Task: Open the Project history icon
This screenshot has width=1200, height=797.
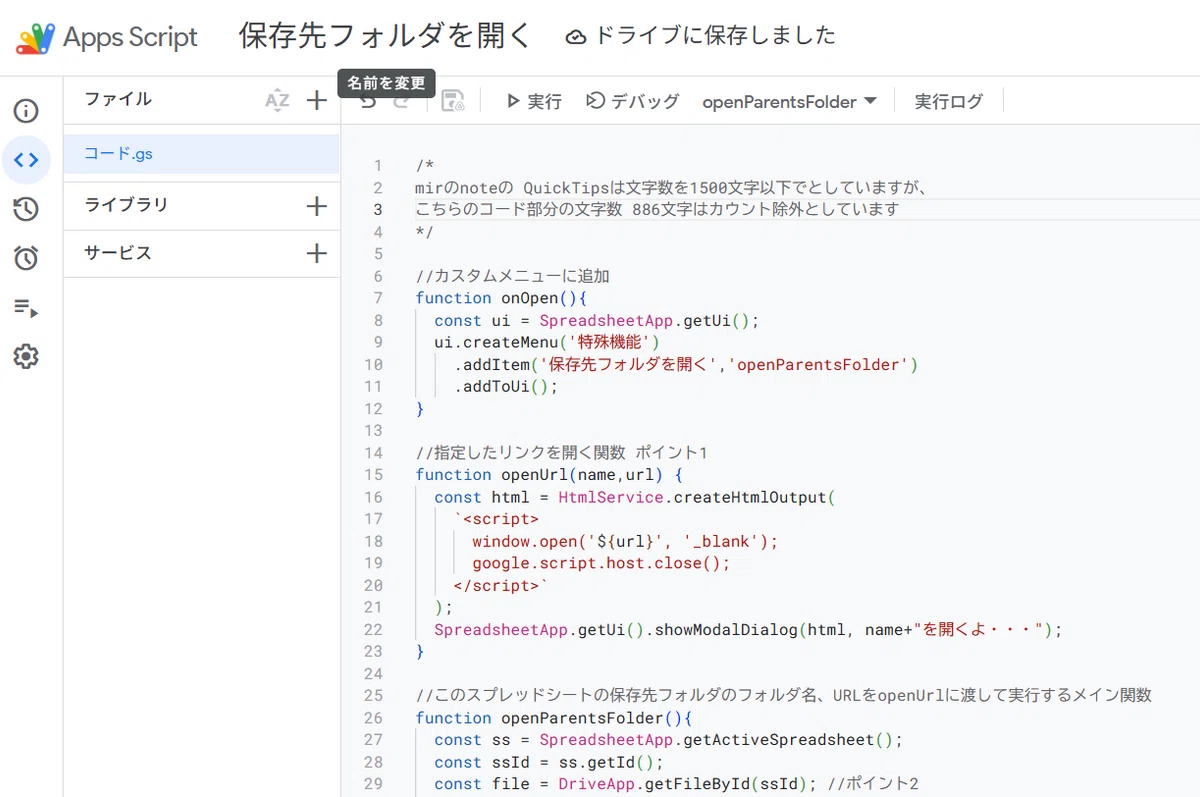Action: click(x=26, y=209)
